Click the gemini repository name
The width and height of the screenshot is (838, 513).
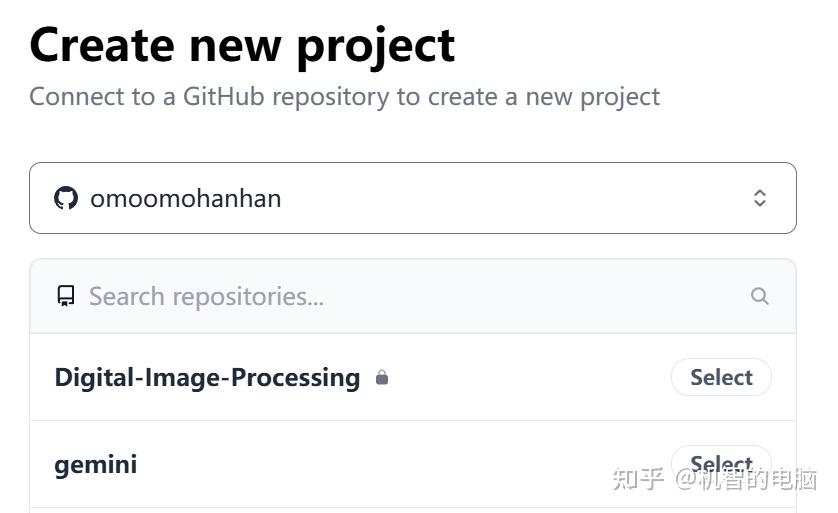[96, 464]
